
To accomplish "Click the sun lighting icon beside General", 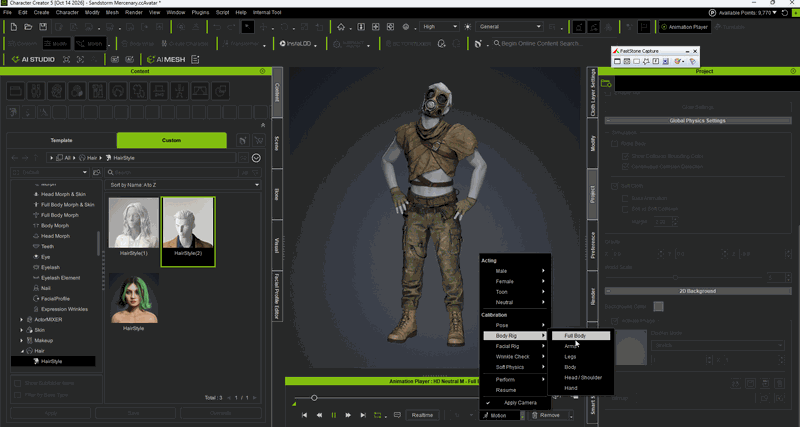I will pos(468,27).
